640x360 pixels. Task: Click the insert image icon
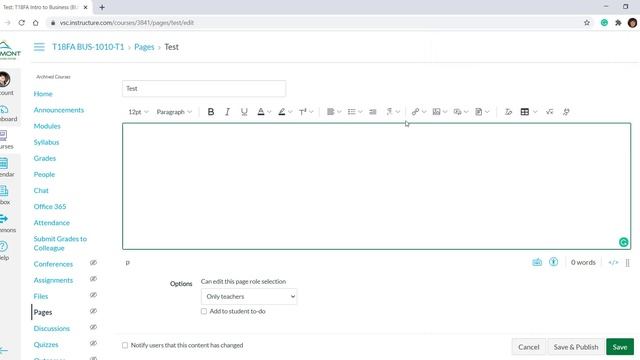(436, 112)
